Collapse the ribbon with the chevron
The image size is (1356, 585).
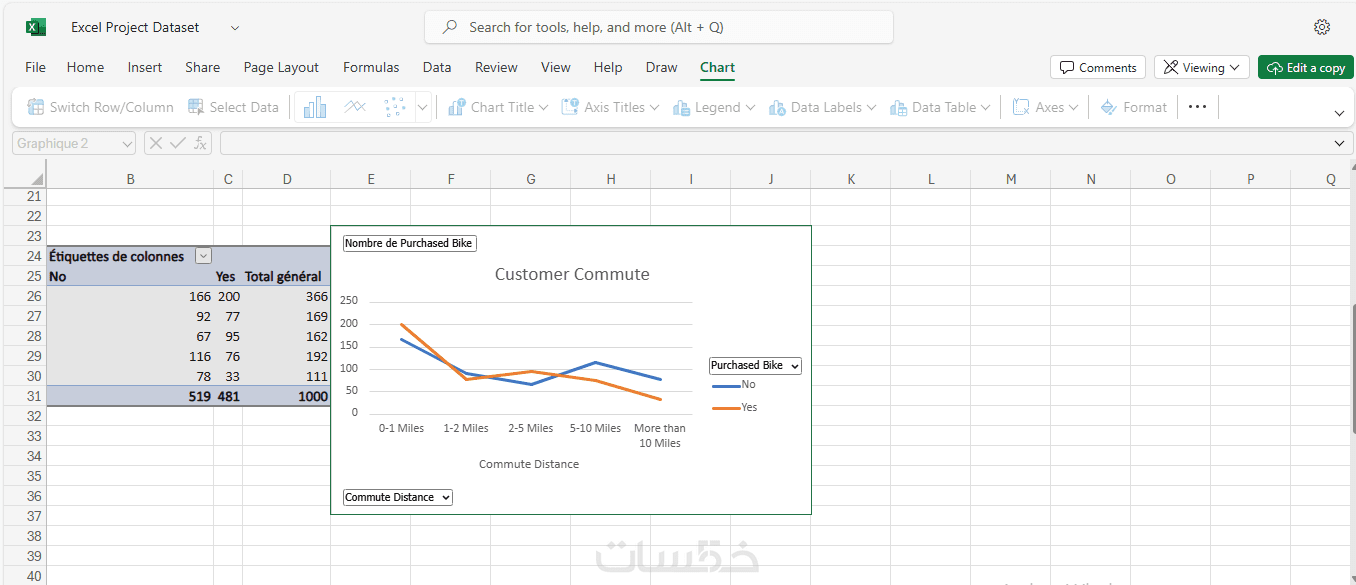[1339, 113]
